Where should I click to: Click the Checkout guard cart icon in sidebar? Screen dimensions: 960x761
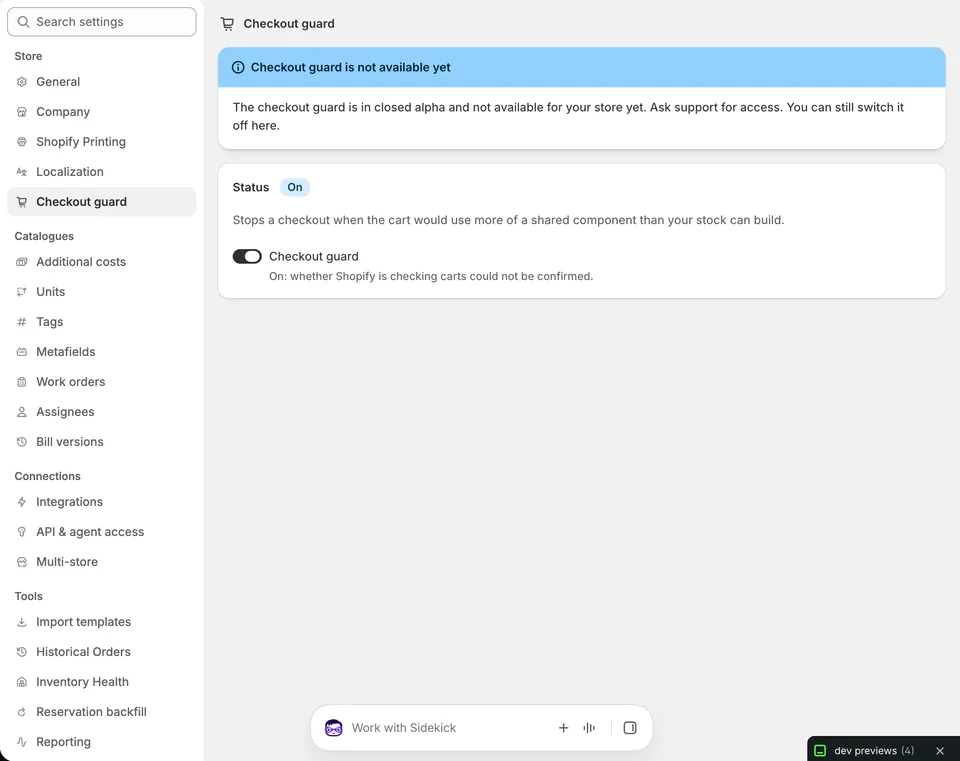tap(22, 201)
